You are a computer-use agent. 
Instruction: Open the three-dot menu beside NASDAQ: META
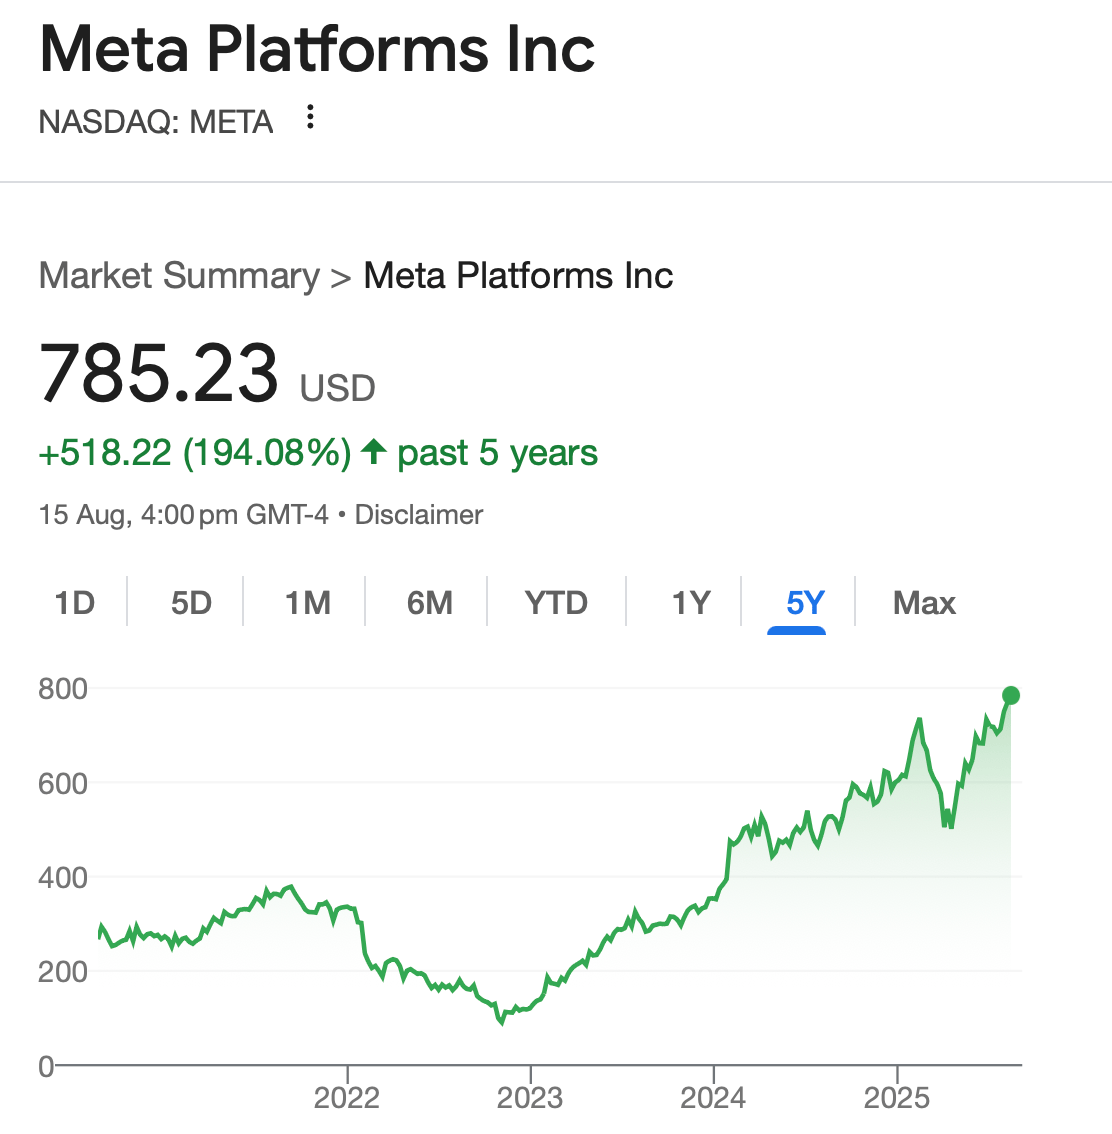(310, 117)
